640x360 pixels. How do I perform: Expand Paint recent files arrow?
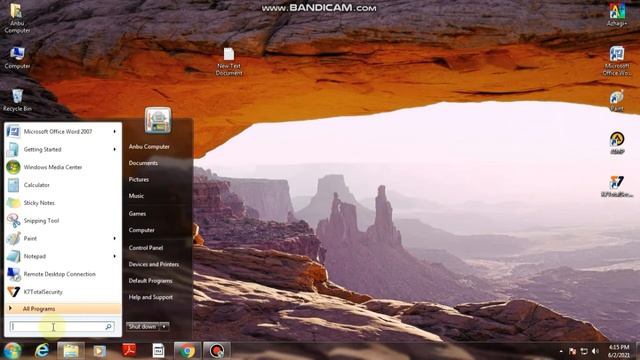click(115, 238)
